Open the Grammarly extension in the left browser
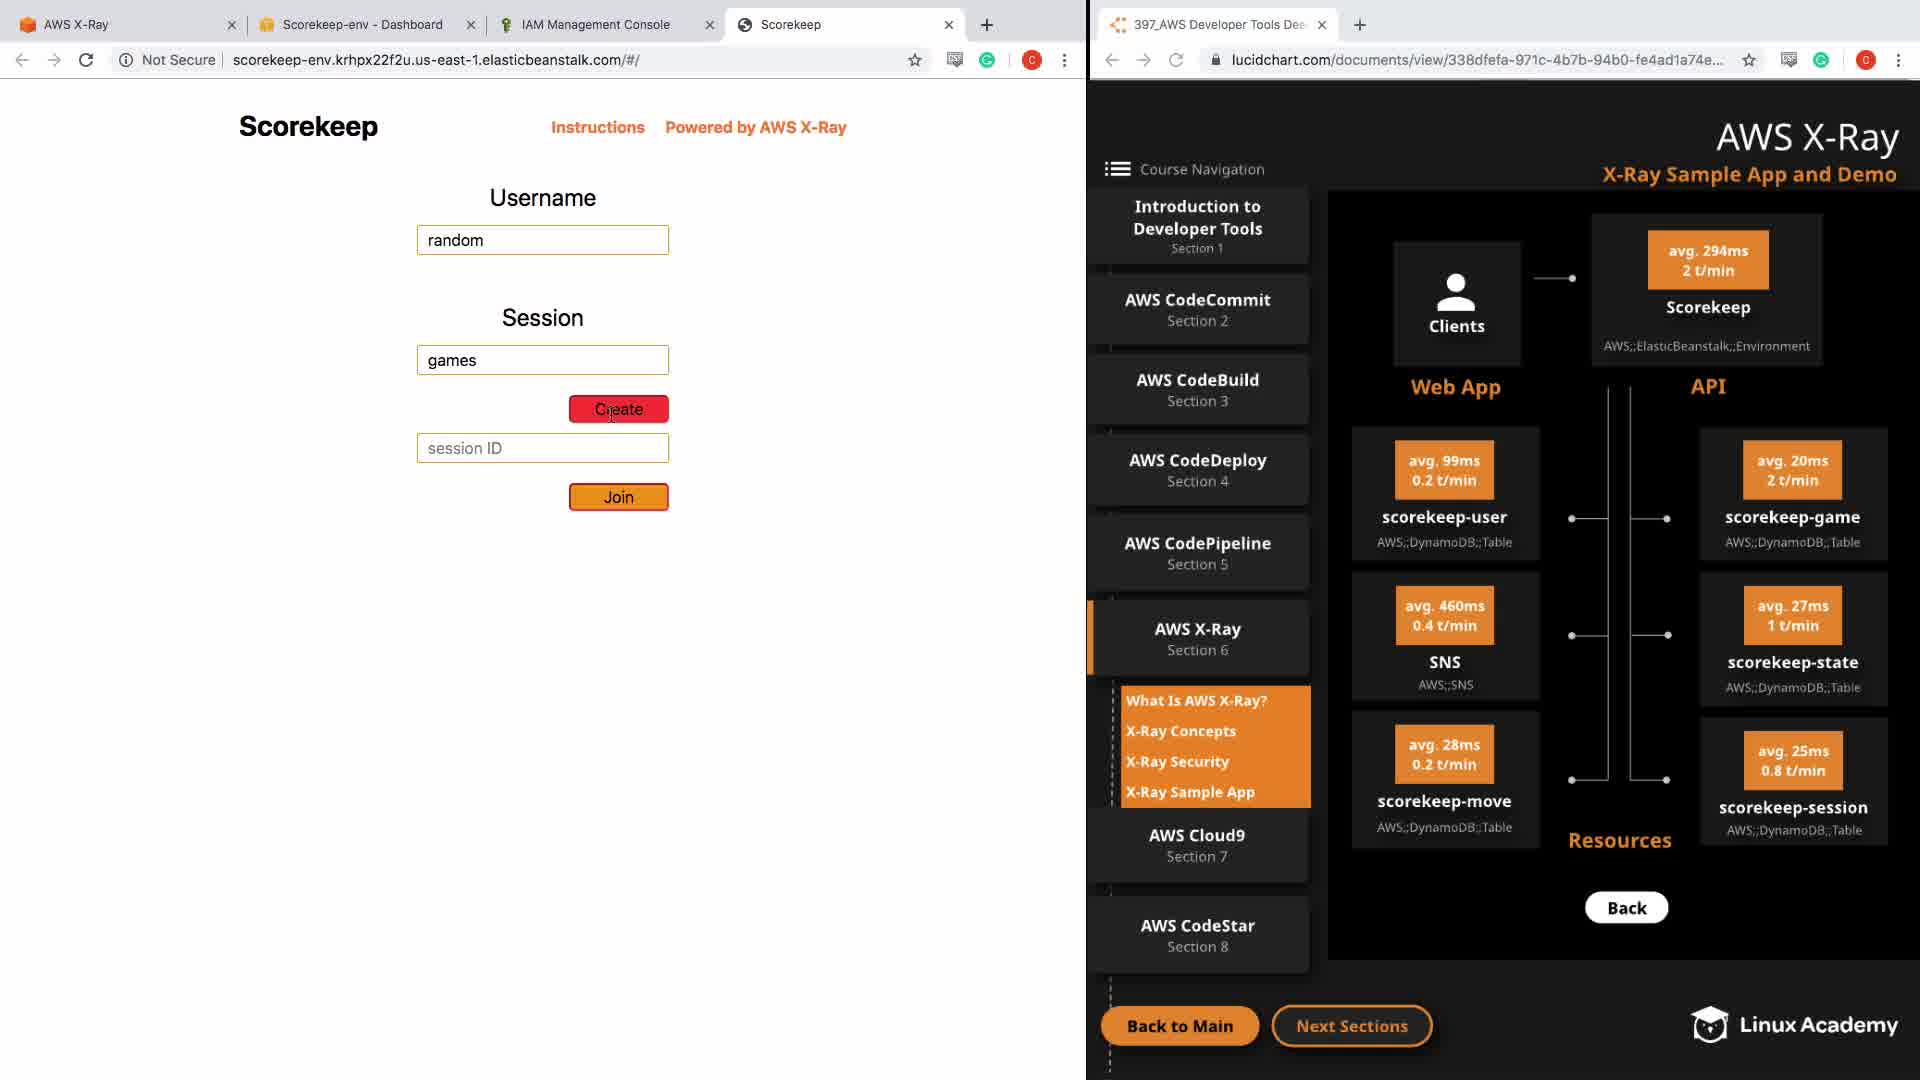This screenshot has width=1920, height=1080. [987, 60]
